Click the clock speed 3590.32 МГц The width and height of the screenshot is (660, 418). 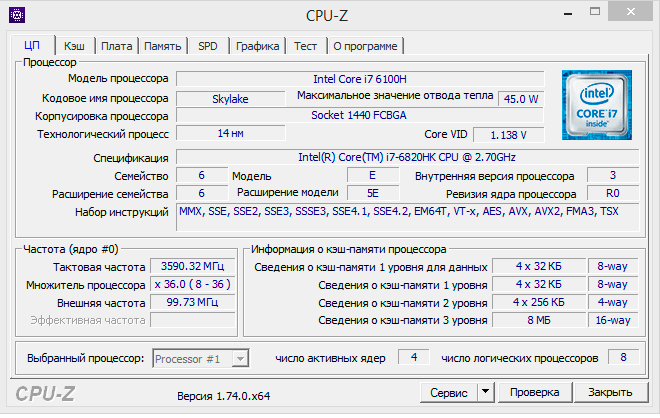[x=192, y=266]
